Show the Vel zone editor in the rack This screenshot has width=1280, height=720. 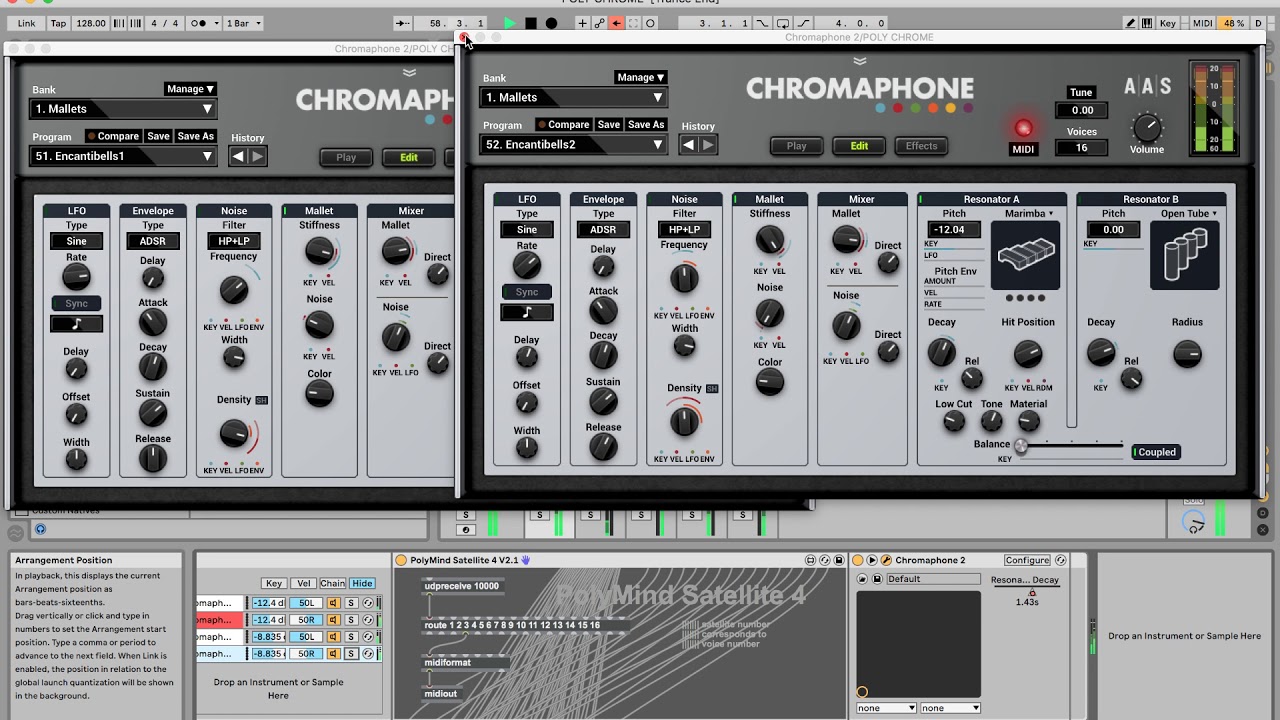303,583
